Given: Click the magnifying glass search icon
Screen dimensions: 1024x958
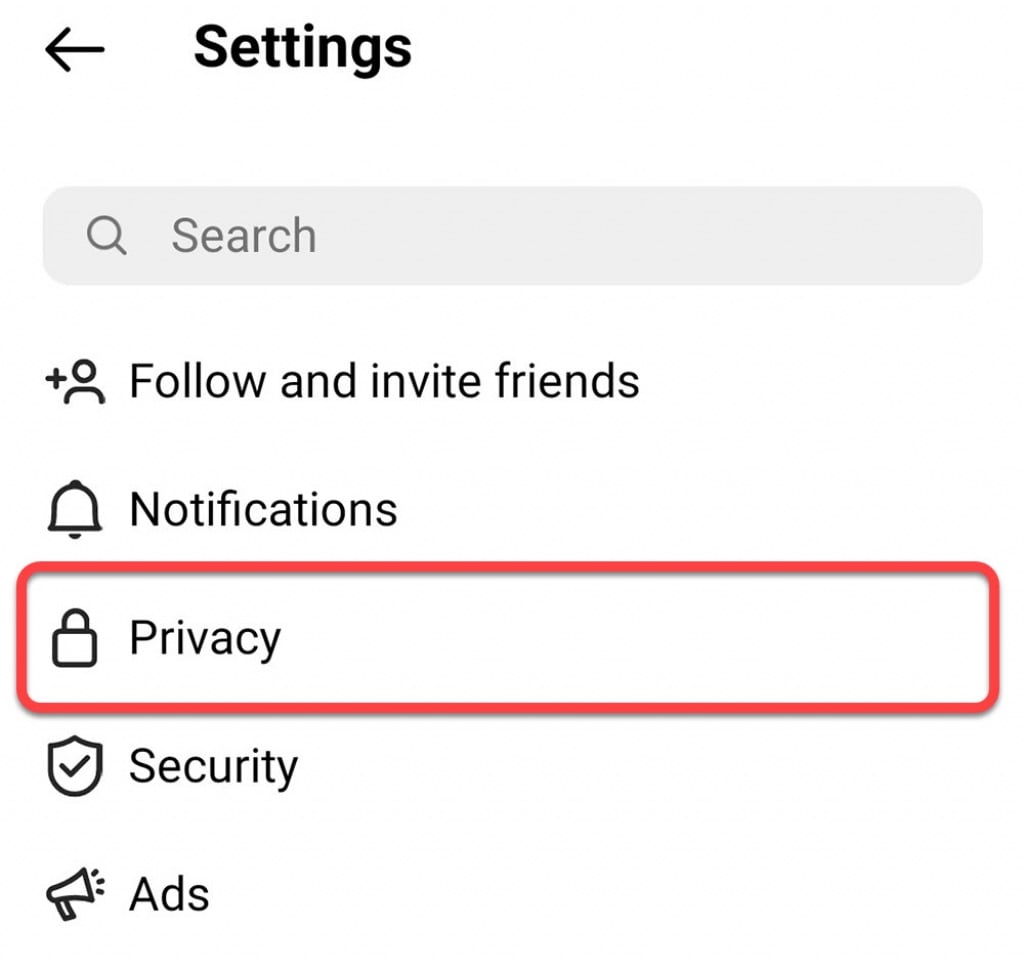Looking at the screenshot, I should 106,236.
